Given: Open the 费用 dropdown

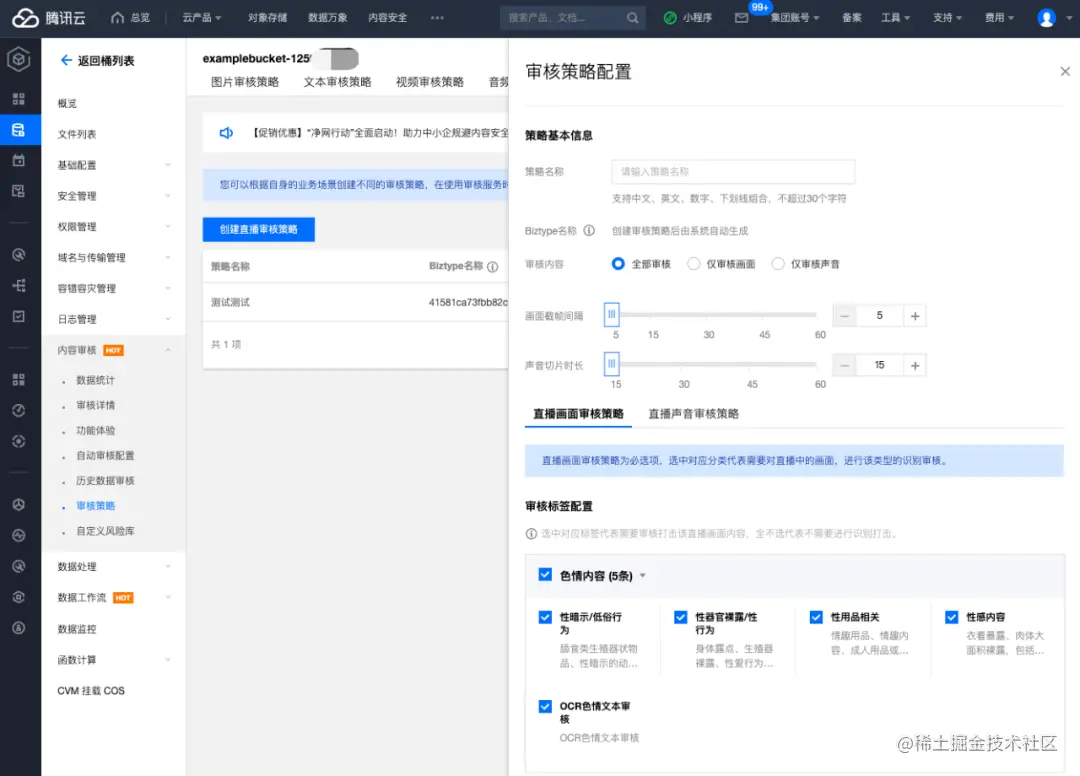Looking at the screenshot, I should 999,18.
